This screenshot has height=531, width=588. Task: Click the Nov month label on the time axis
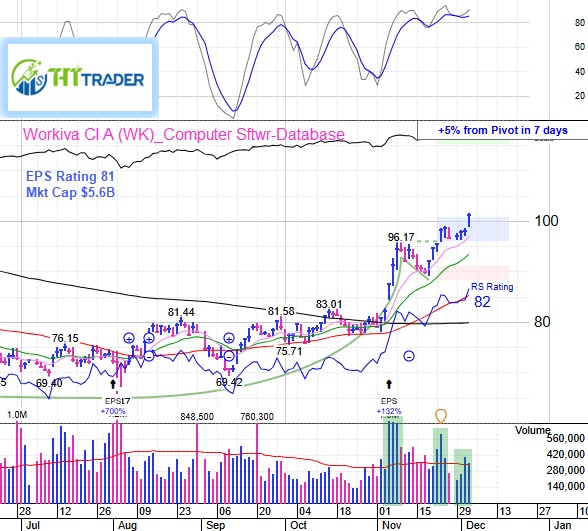(392, 525)
